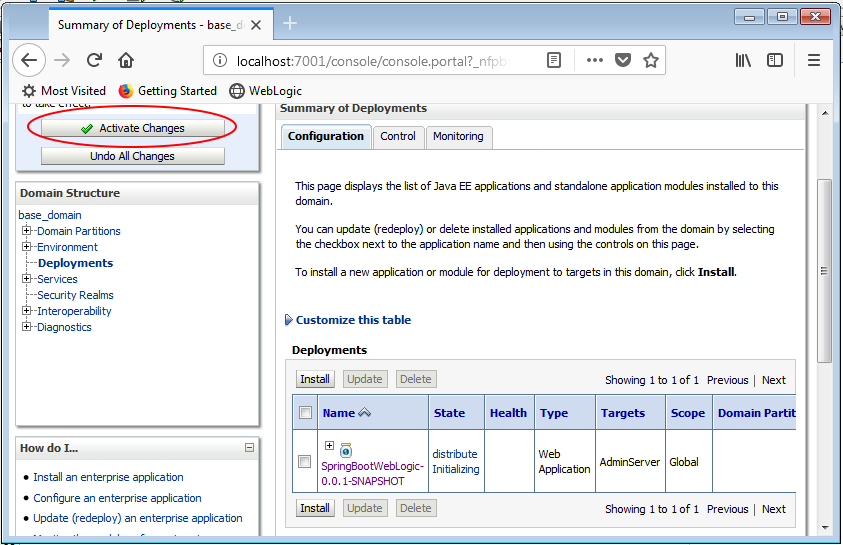This screenshot has height=545, width=843.
Task: Click scrollbar down arrow
Action: [825, 528]
